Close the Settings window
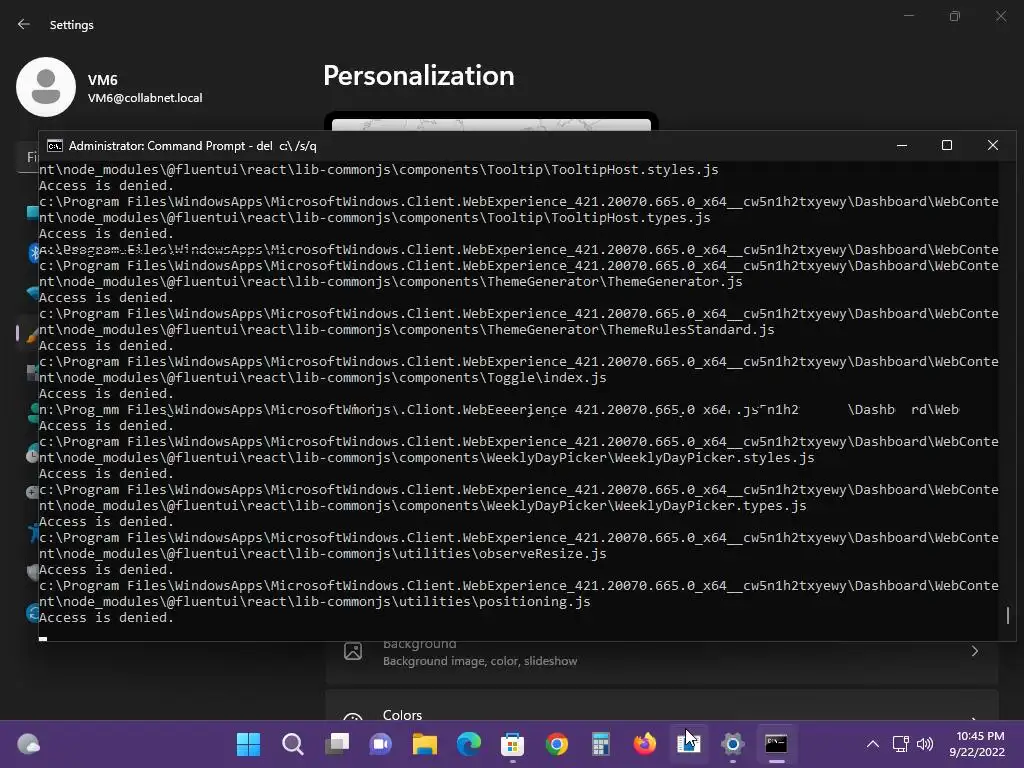Image resolution: width=1024 pixels, height=768 pixels. click(1000, 16)
